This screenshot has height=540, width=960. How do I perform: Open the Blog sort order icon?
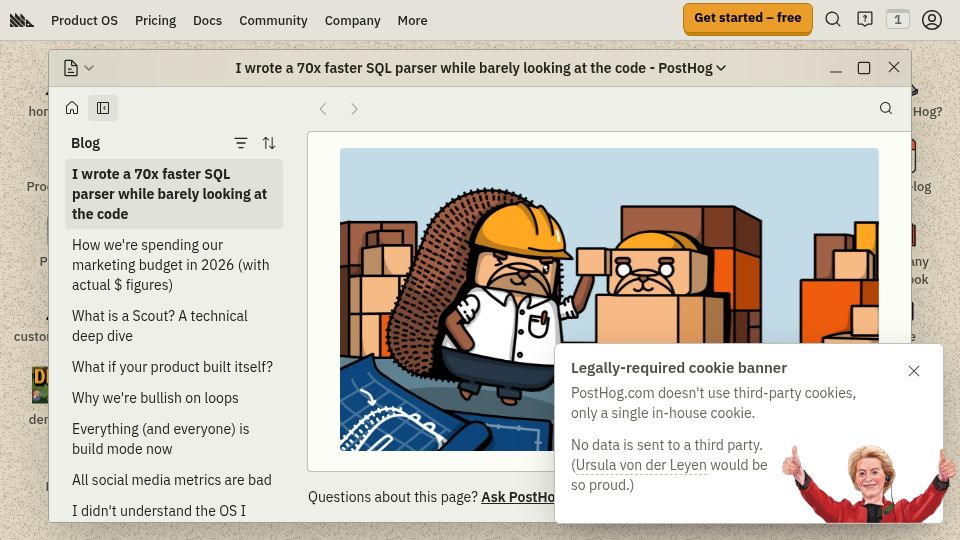(x=269, y=143)
